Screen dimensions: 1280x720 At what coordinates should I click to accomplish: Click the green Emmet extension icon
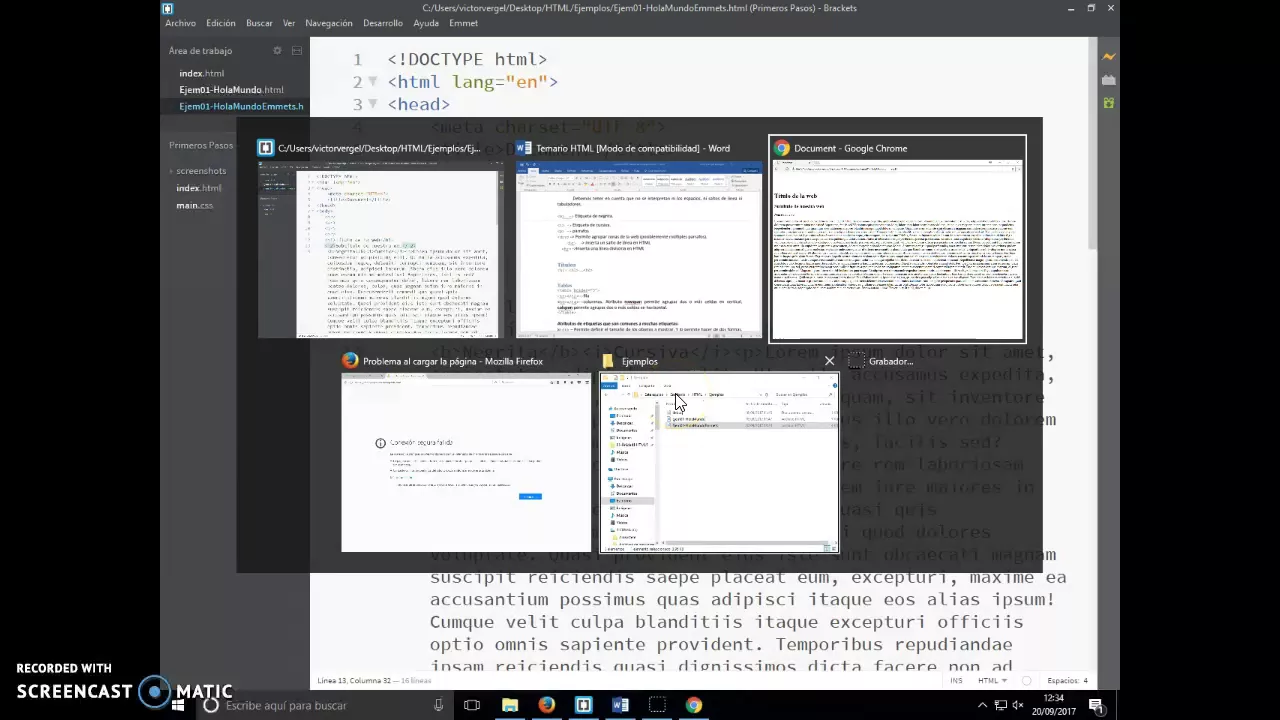pos(1108,103)
